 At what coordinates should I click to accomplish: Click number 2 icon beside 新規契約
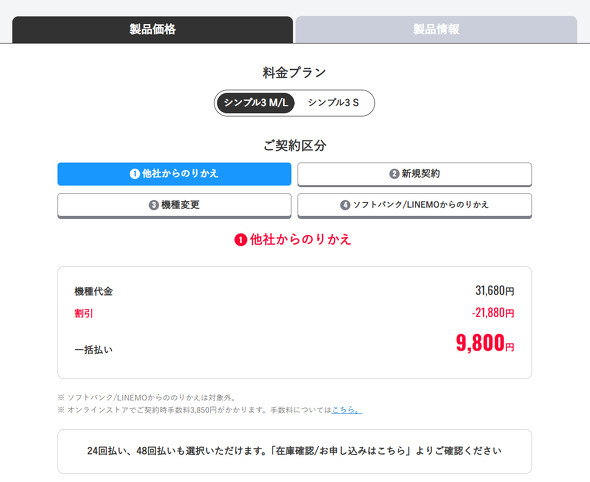point(394,174)
